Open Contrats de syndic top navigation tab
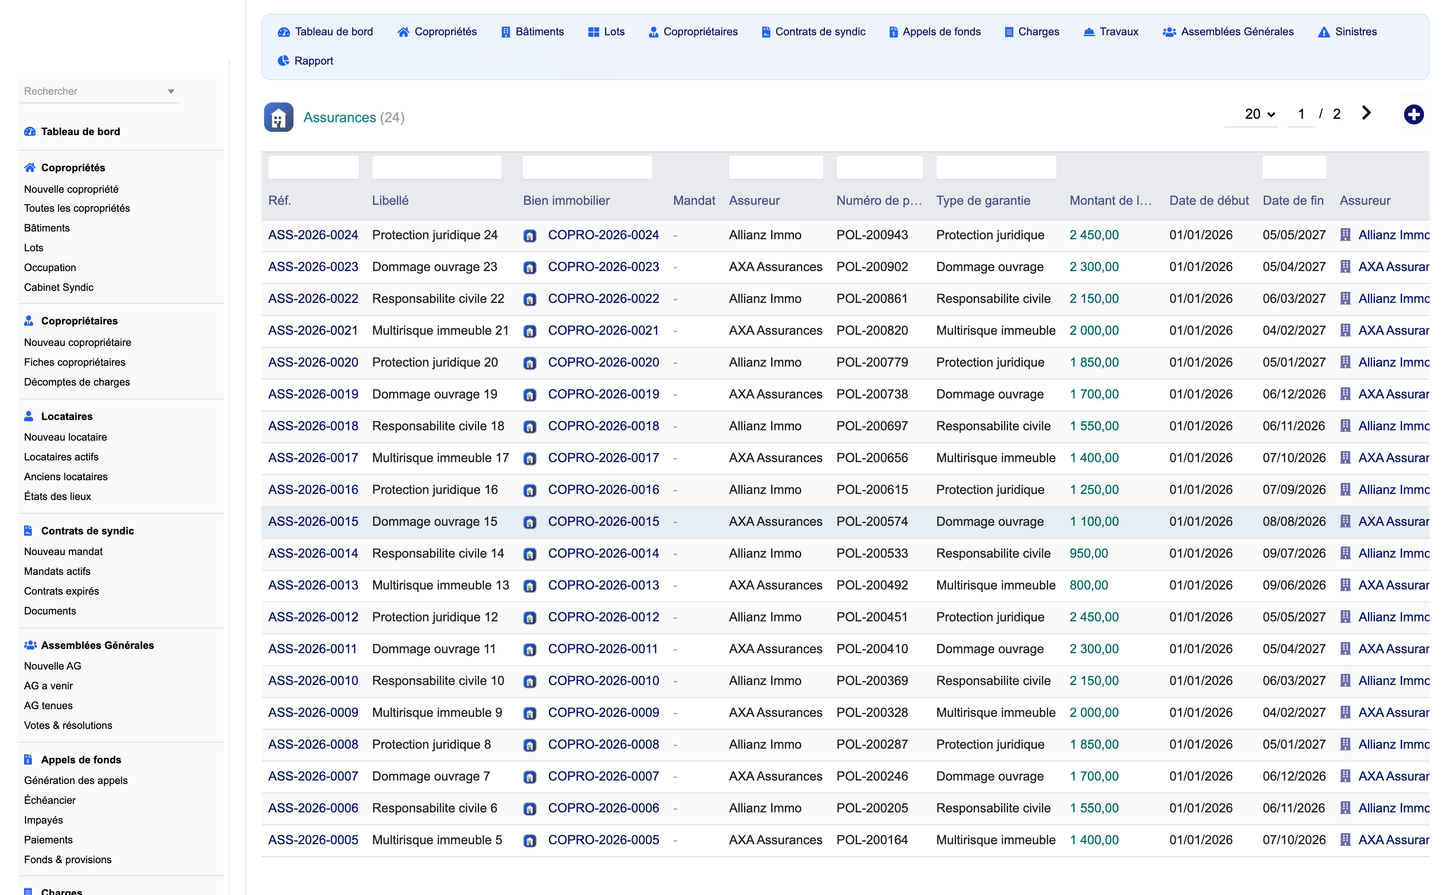This screenshot has width=1445, height=895. [813, 32]
